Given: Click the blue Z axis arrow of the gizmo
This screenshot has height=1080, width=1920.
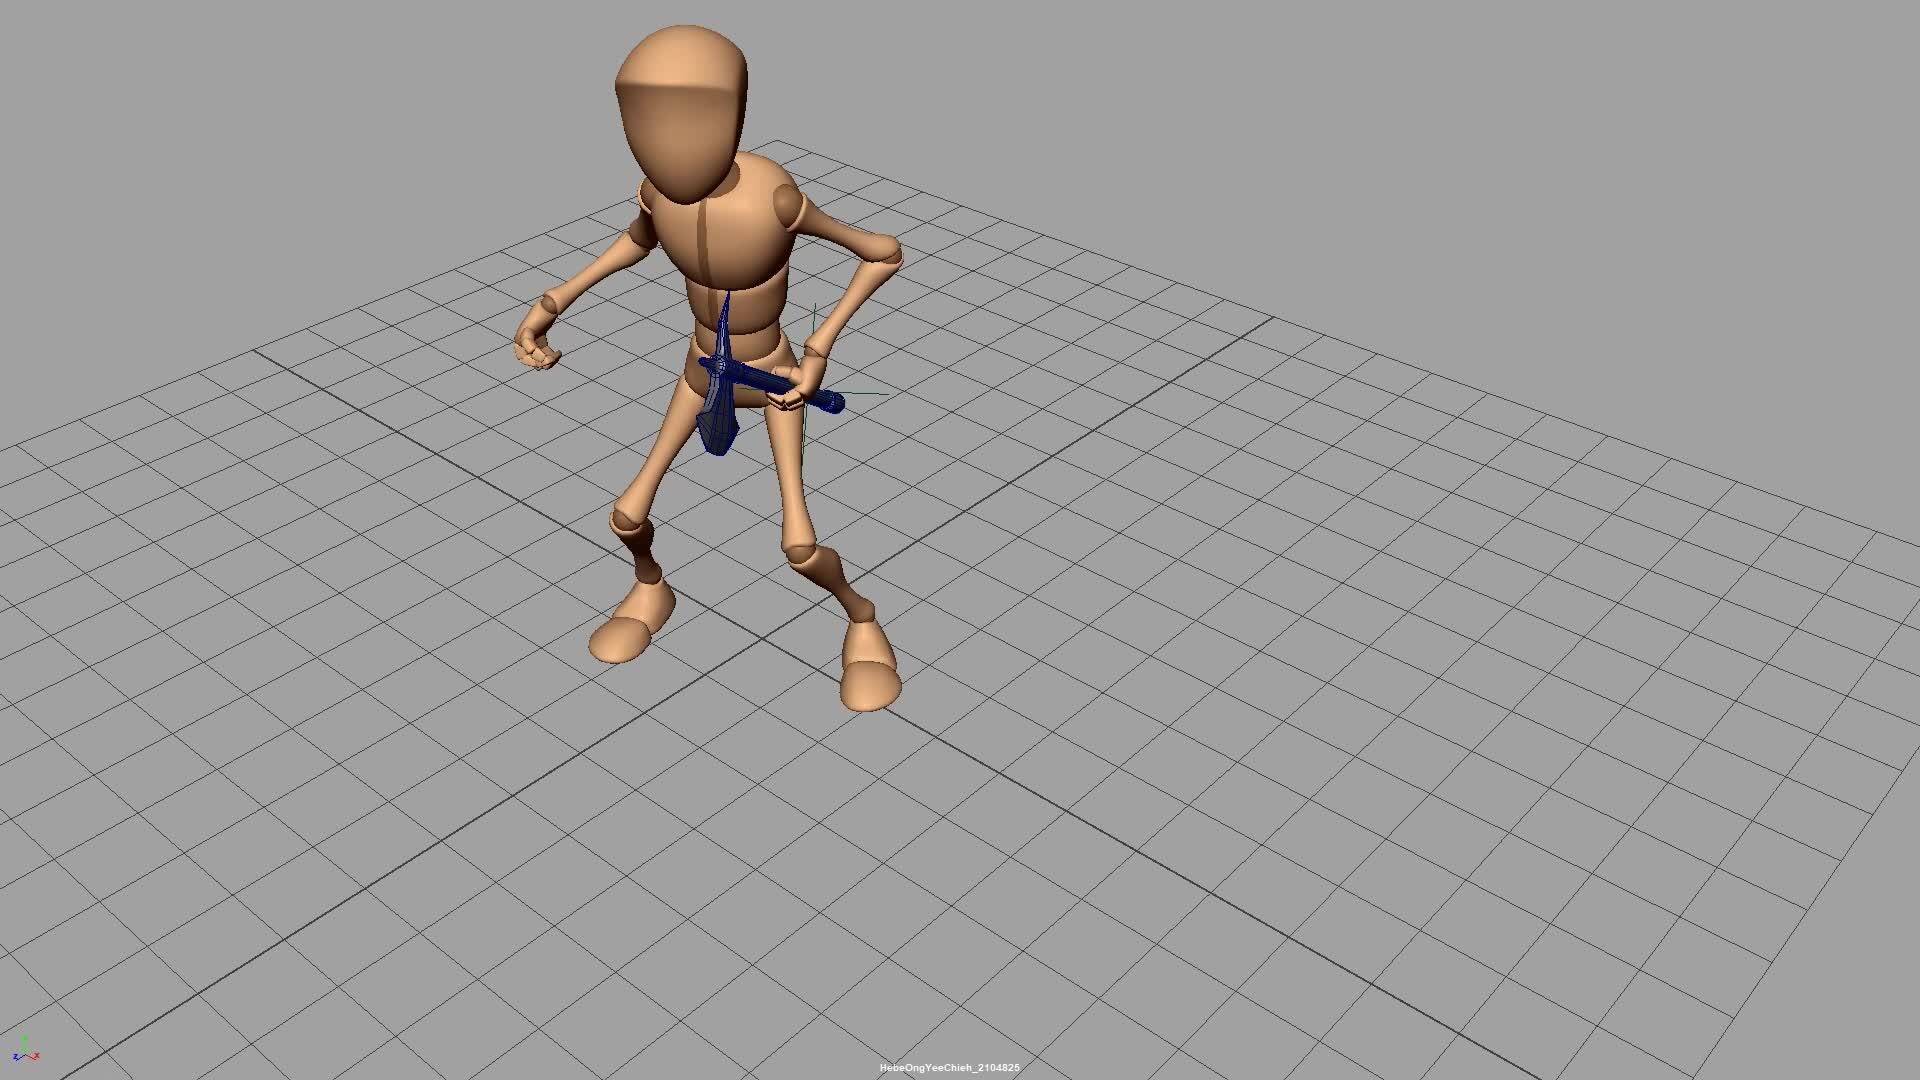Looking at the screenshot, I should (15, 1056).
